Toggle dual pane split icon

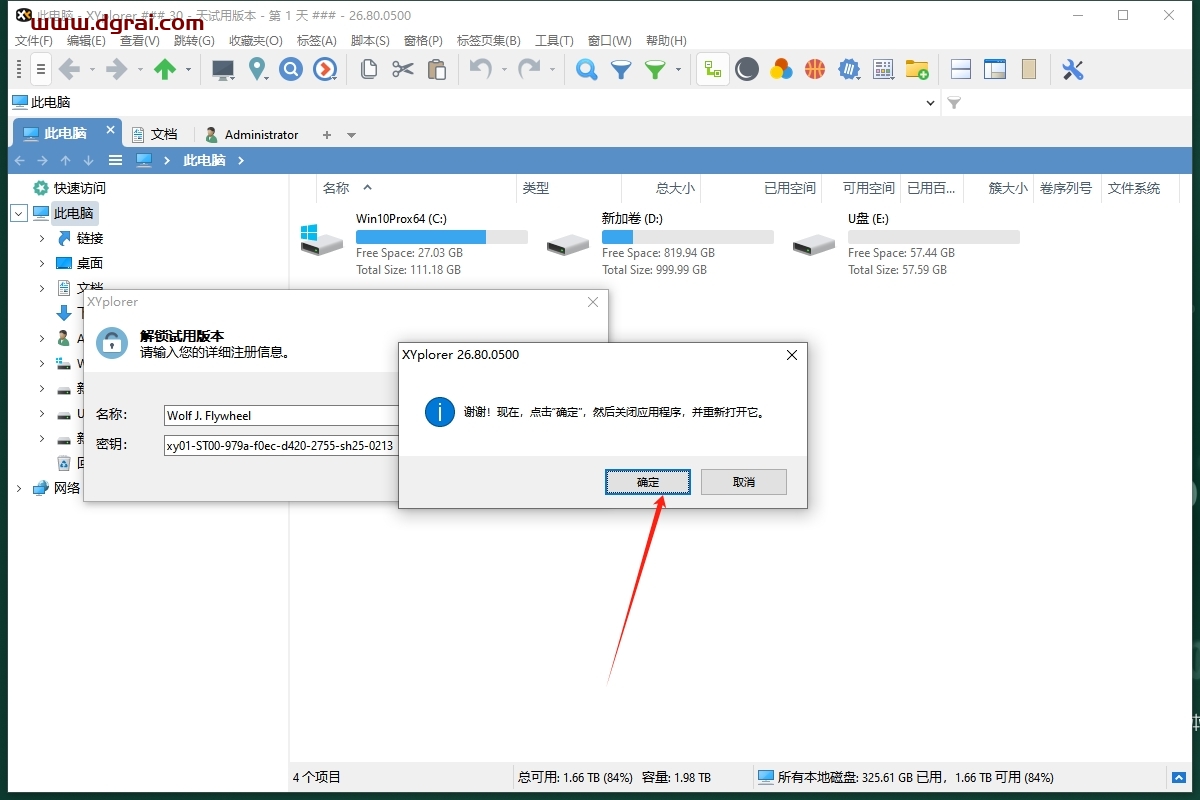961,69
